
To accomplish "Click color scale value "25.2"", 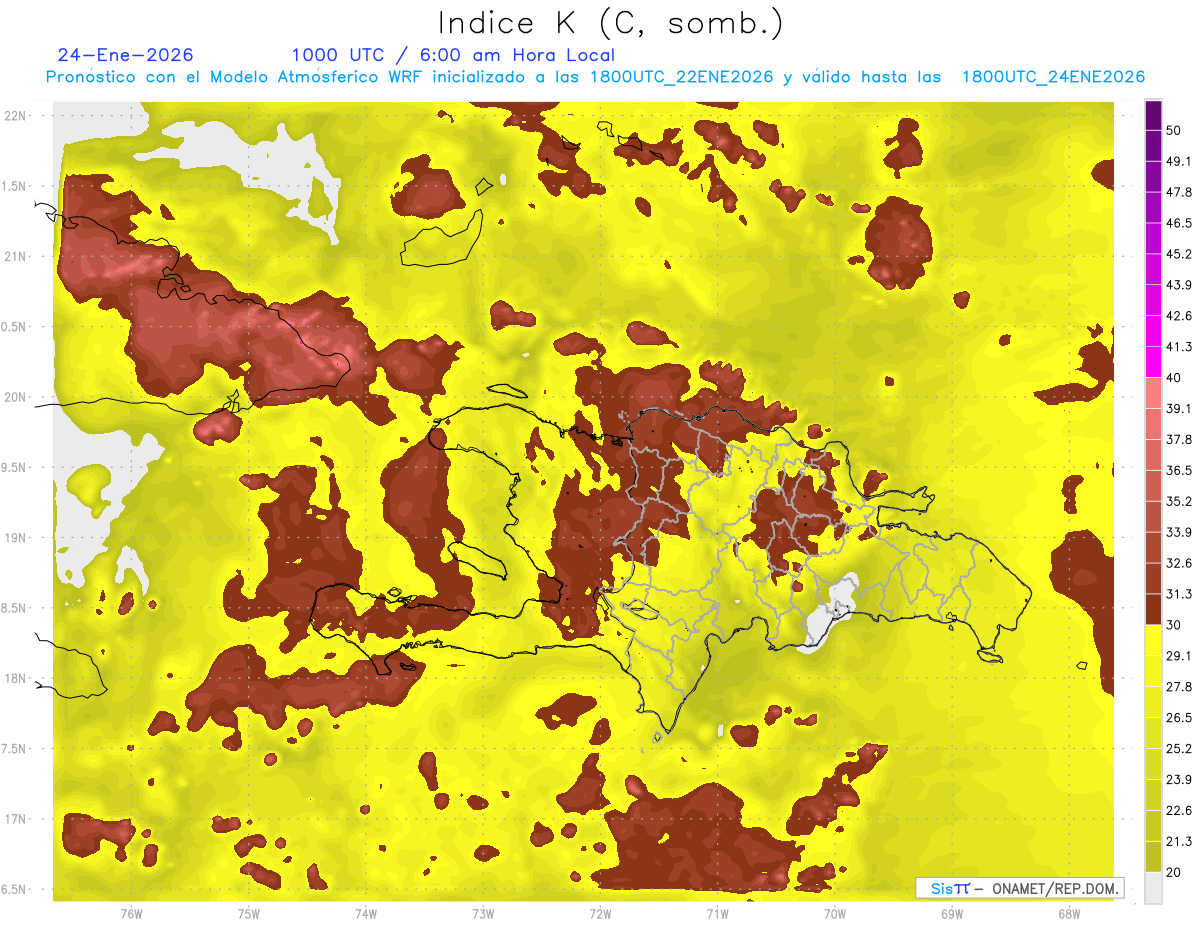I will point(1178,749).
